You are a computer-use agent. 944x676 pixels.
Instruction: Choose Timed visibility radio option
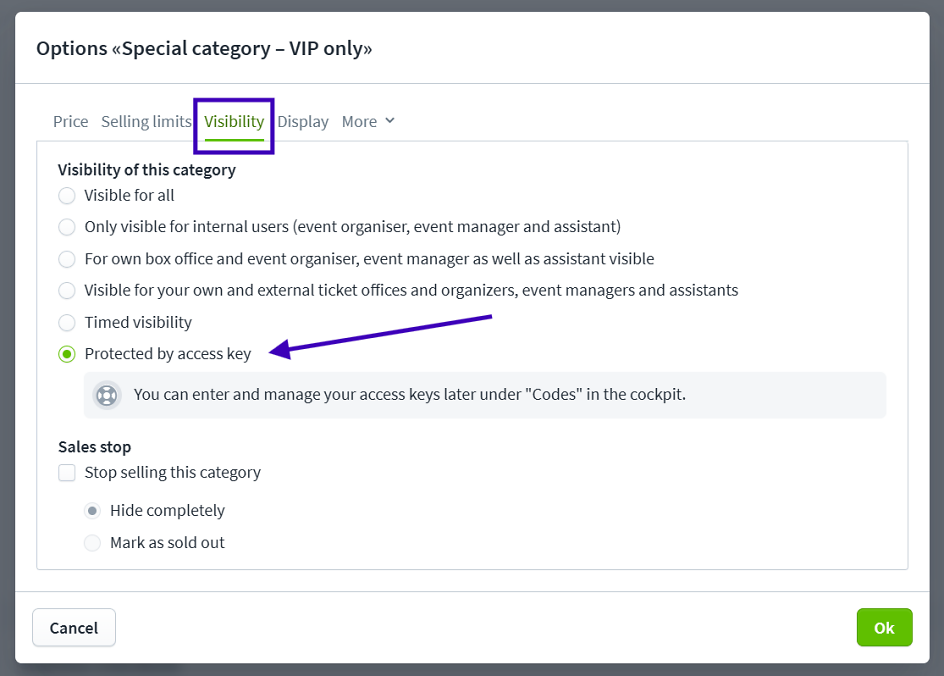point(67,323)
